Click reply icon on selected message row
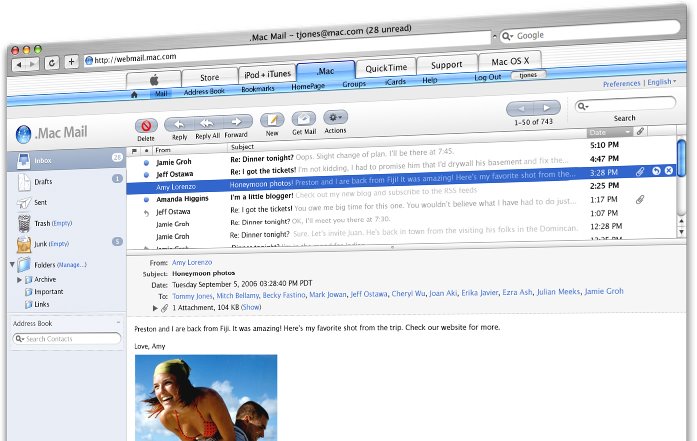 656,171
